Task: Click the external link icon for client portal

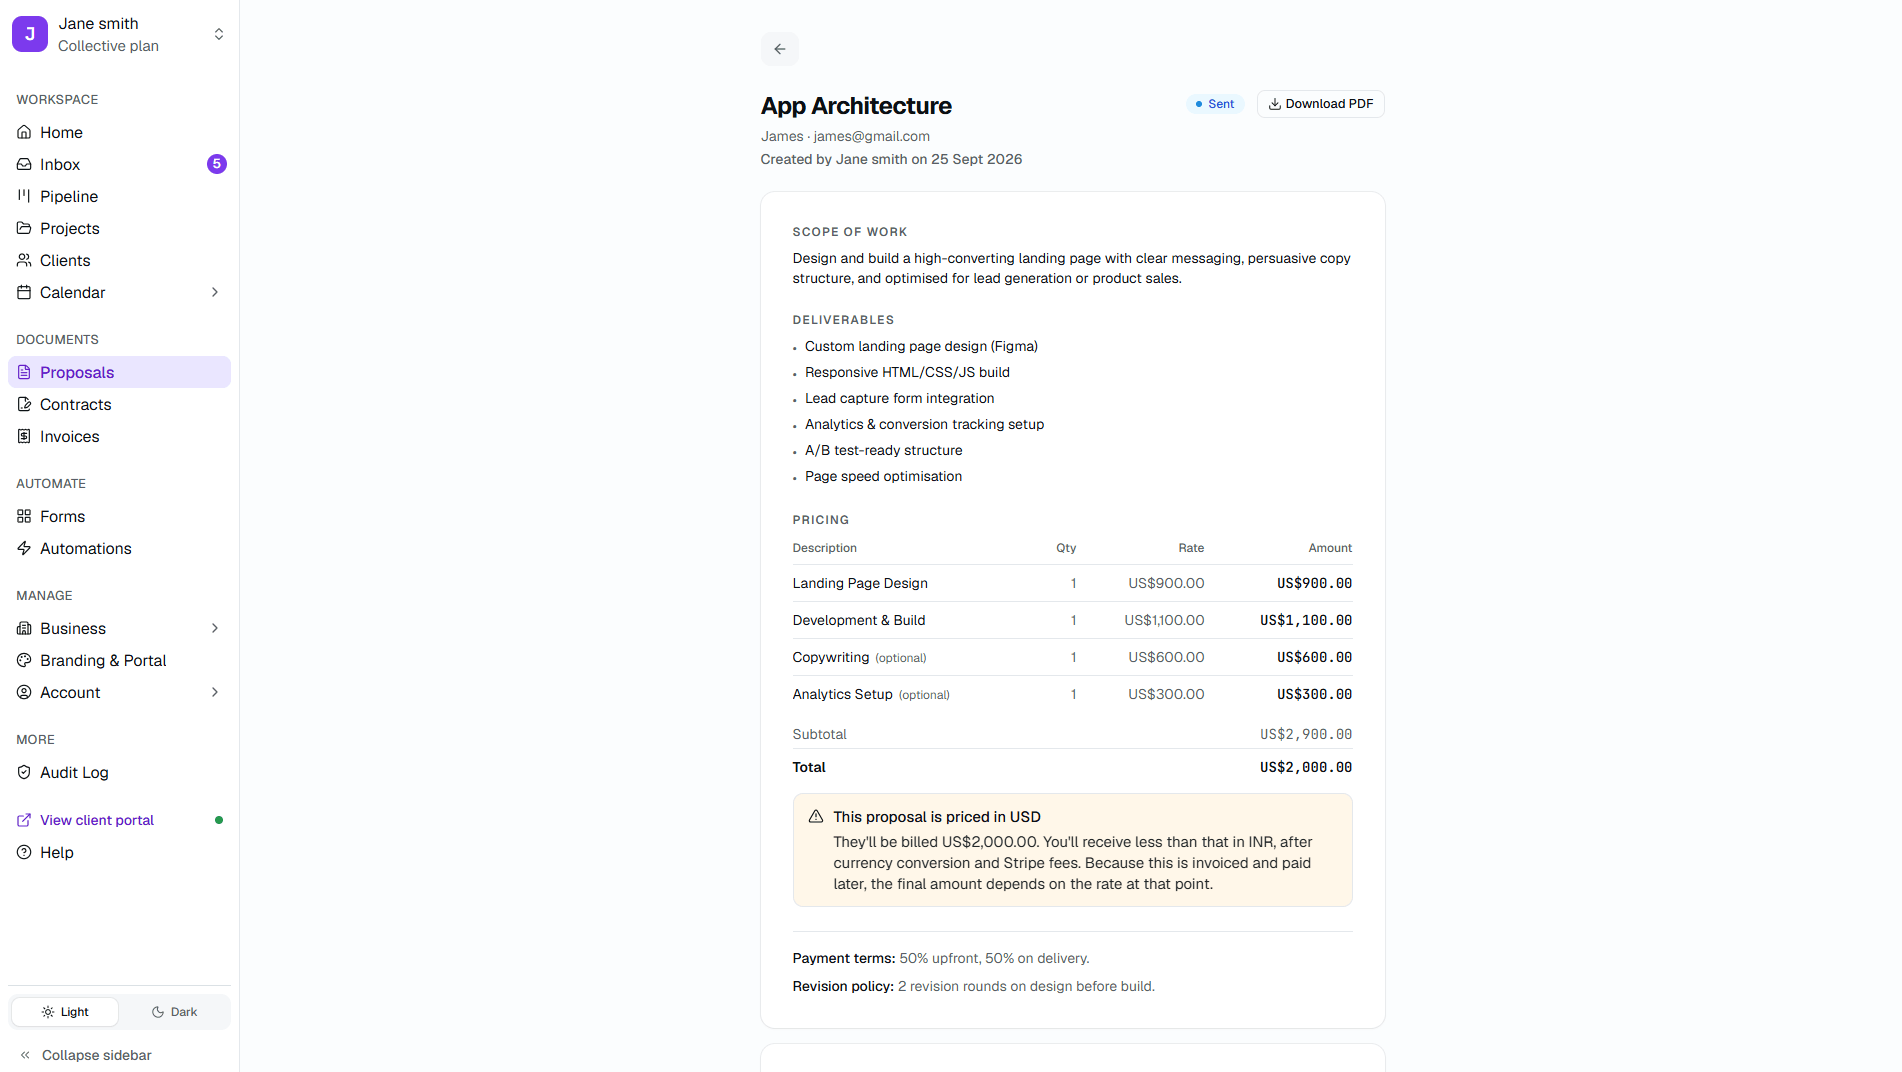Action: pos(24,820)
